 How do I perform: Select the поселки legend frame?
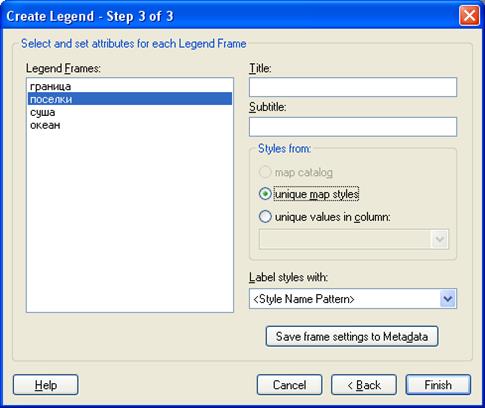130,99
